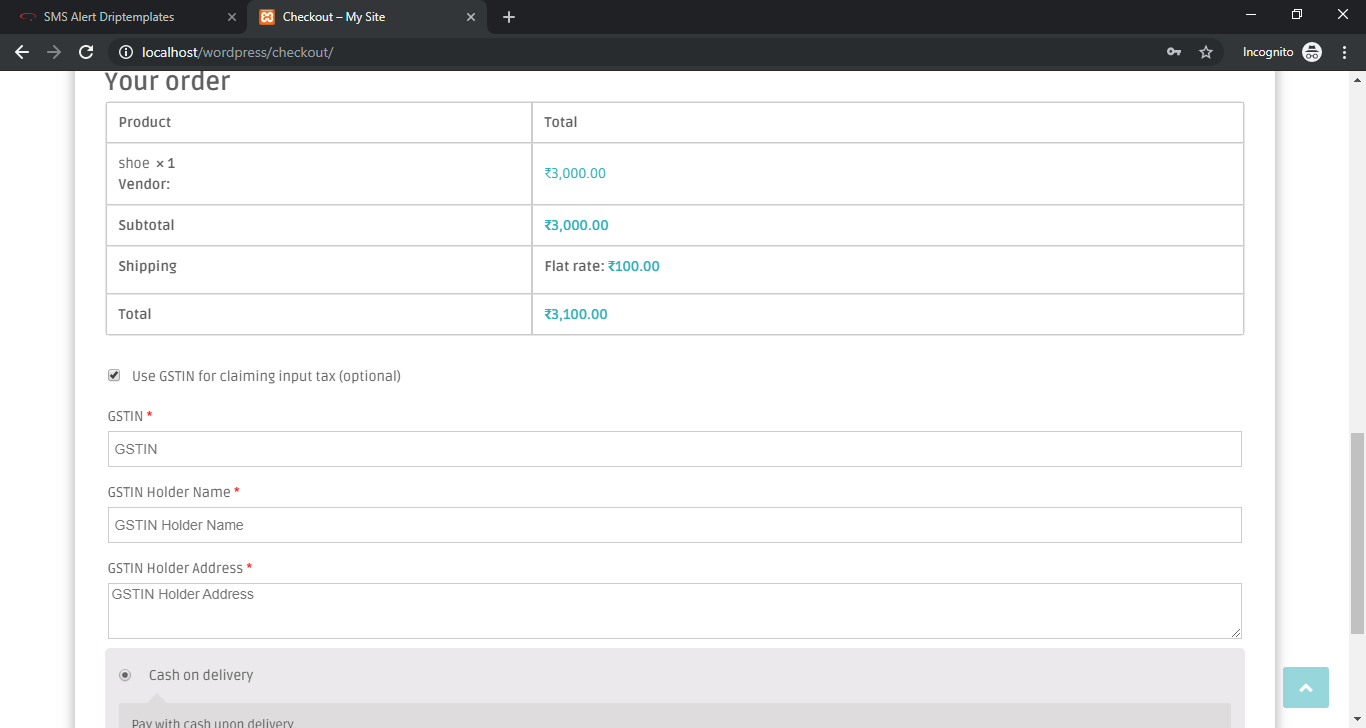
Task: Select the Checkout – My Site tab
Action: tap(350, 17)
